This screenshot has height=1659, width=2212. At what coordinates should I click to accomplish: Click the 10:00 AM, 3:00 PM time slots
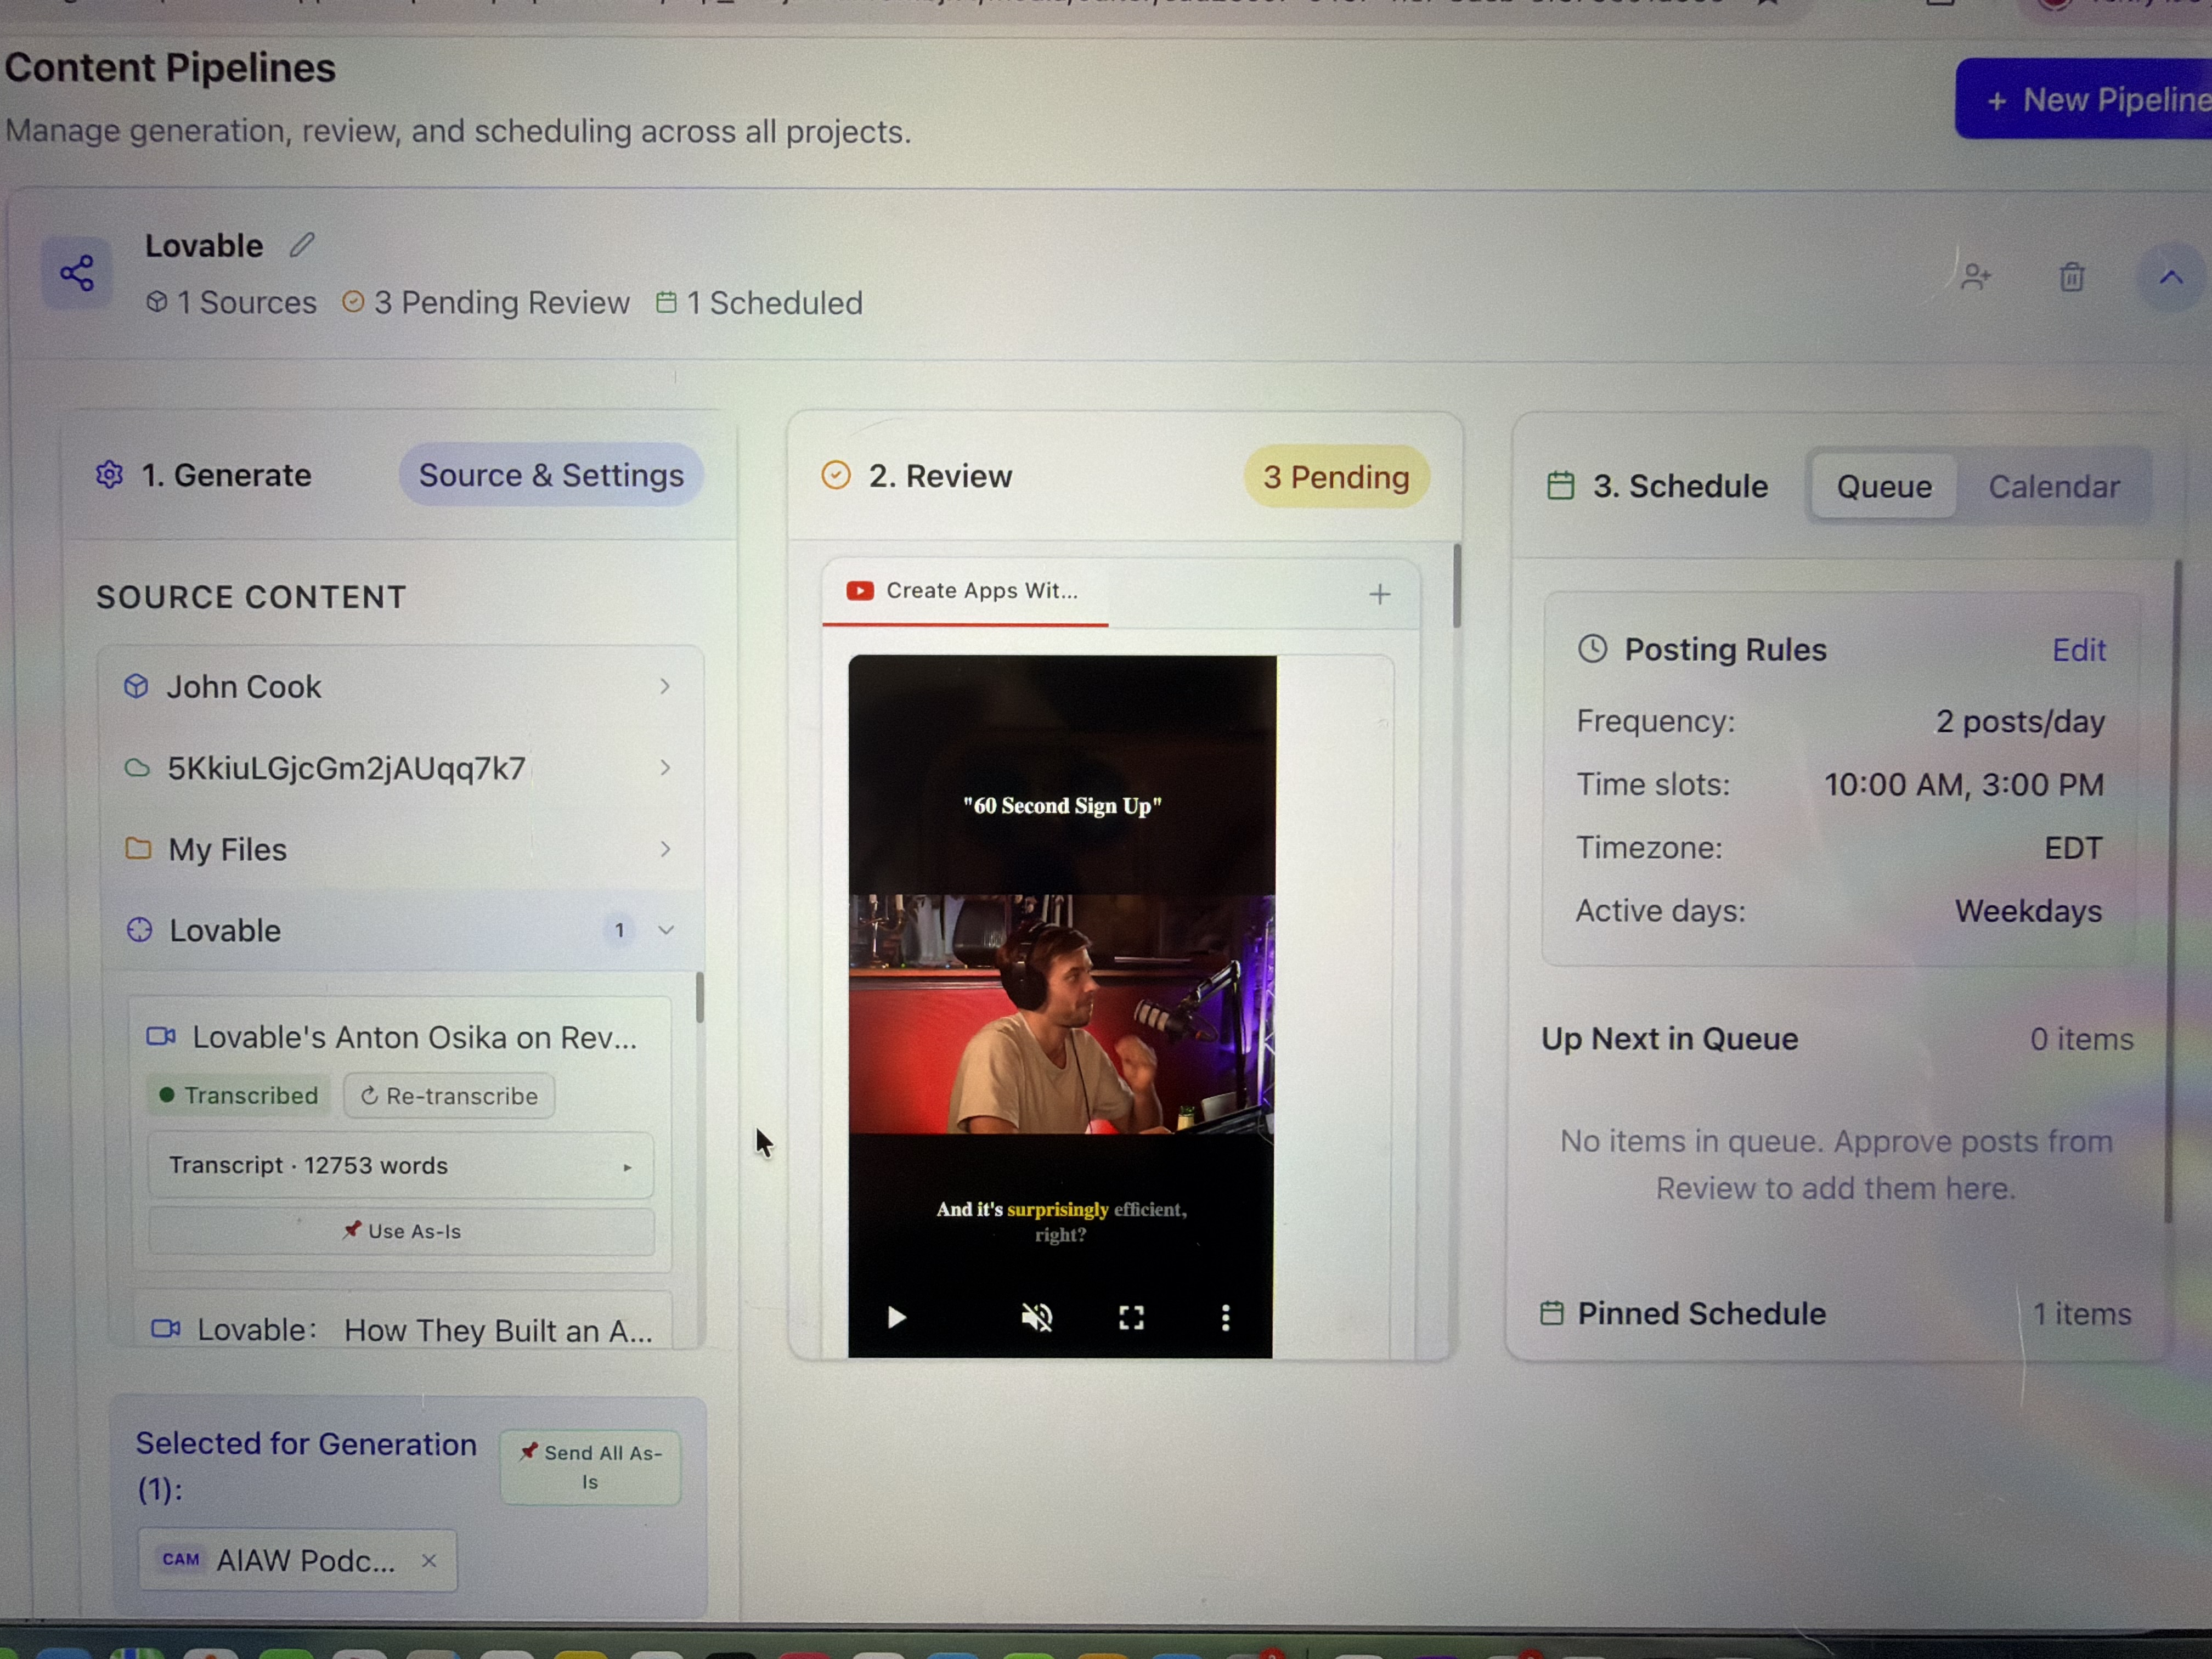[x=1964, y=784]
